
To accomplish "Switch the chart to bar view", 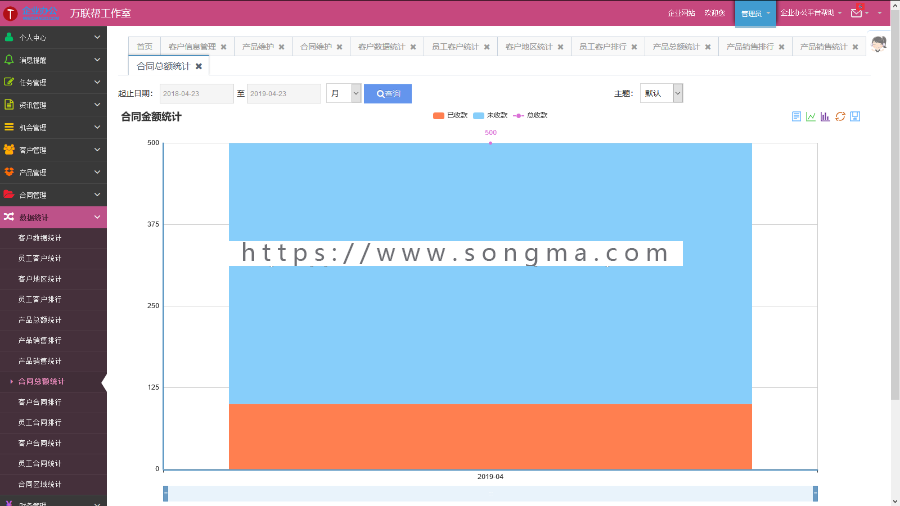I will pos(825,116).
